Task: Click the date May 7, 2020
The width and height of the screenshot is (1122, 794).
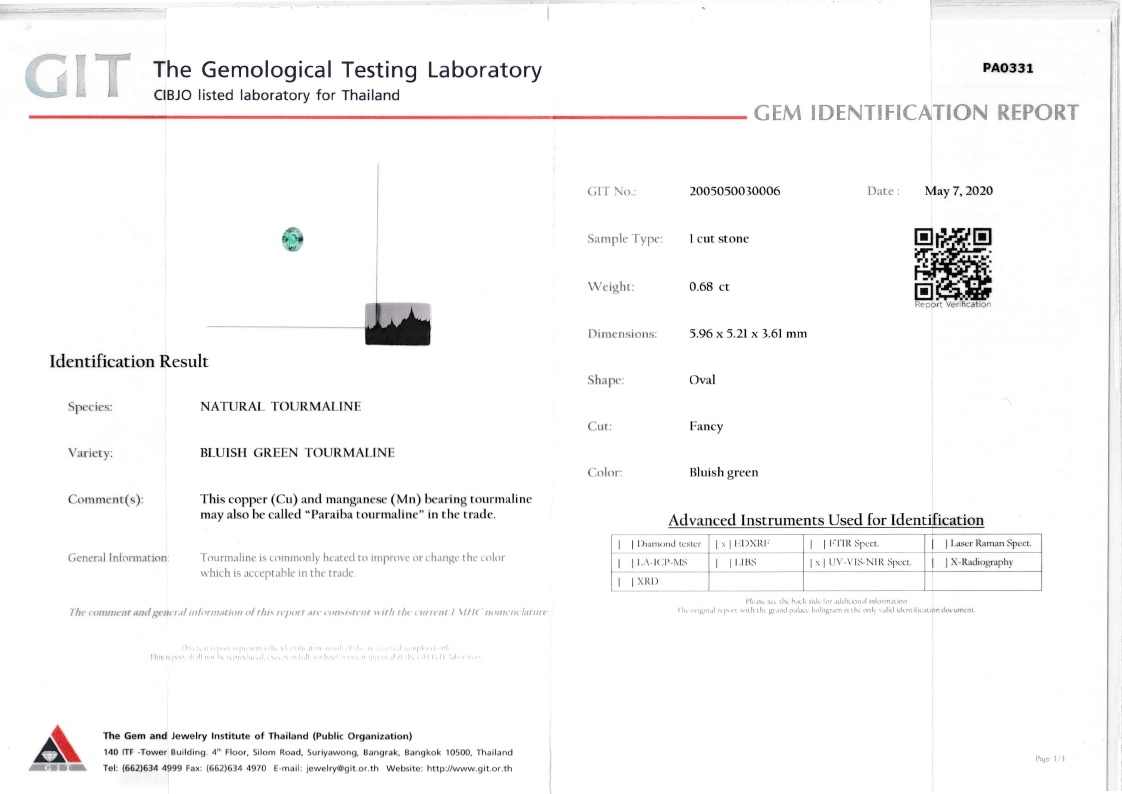Action: coord(958,191)
